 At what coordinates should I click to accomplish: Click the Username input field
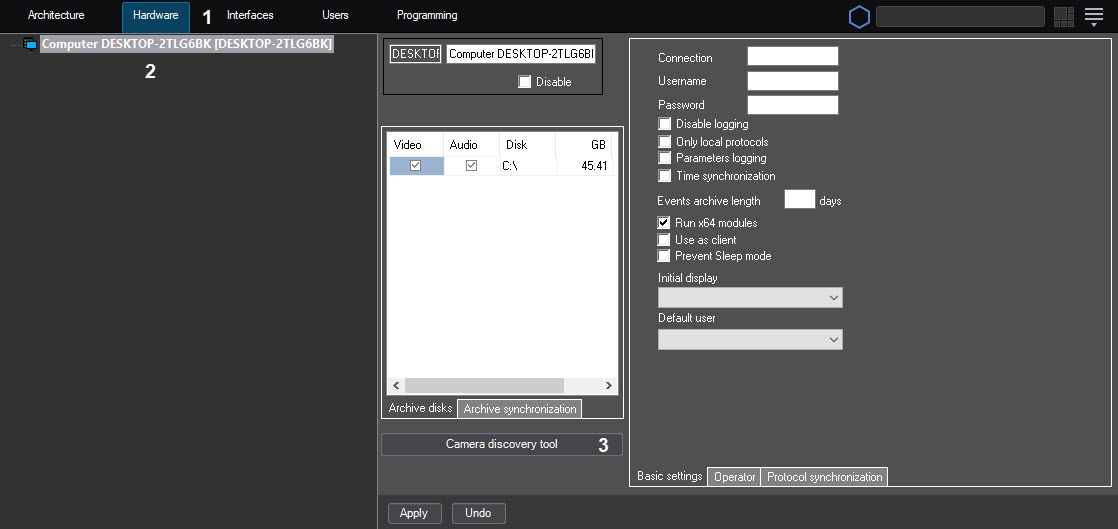793,81
